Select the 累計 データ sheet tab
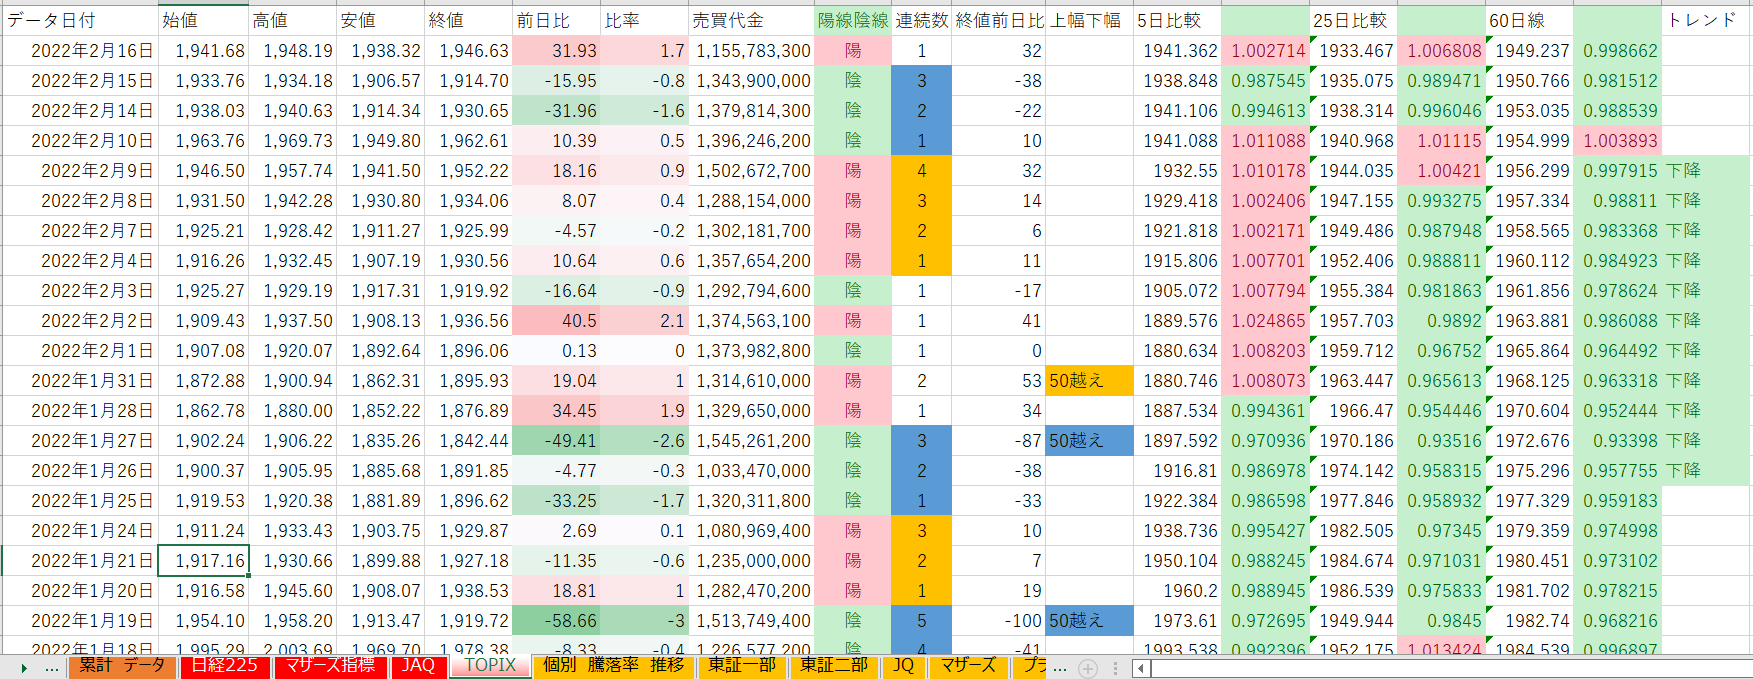The width and height of the screenshot is (1753, 679). point(122,666)
